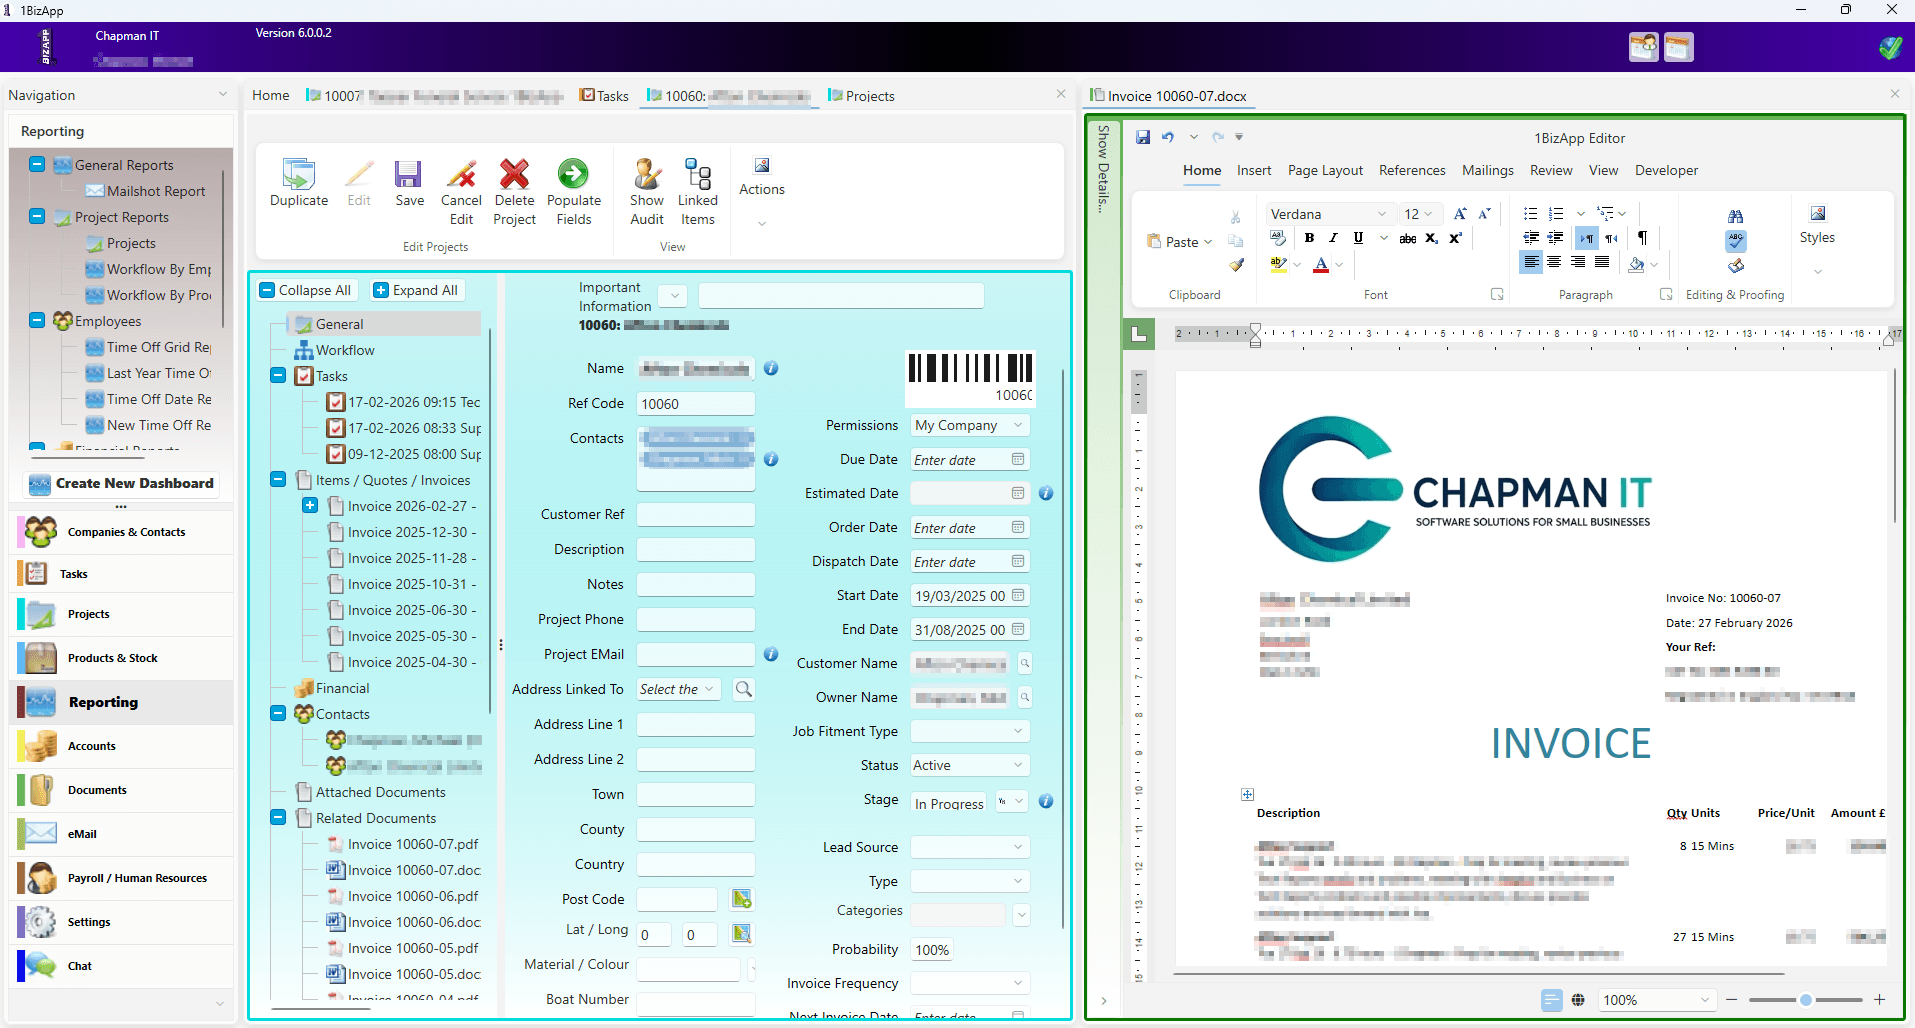This screenshot has height=1028, width=1915.
Task: Click the bullet list icon
Action: 1530,214
